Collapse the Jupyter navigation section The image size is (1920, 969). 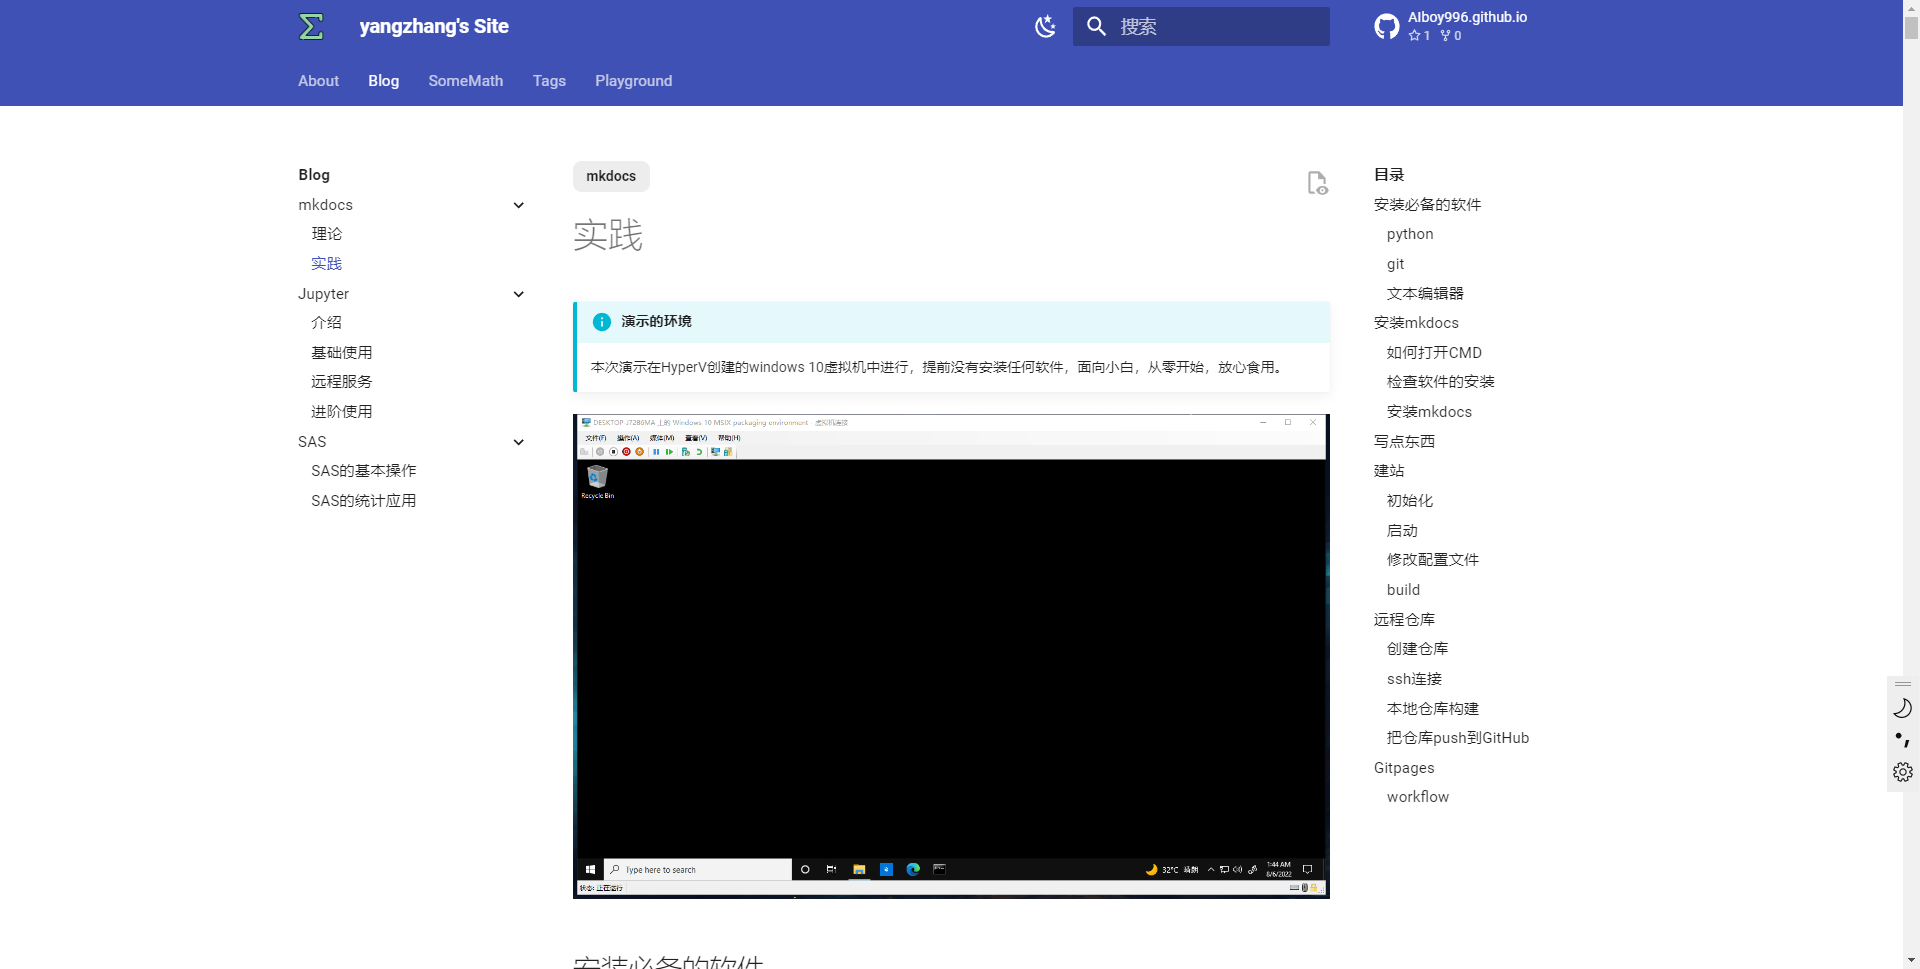pos(518,295)
